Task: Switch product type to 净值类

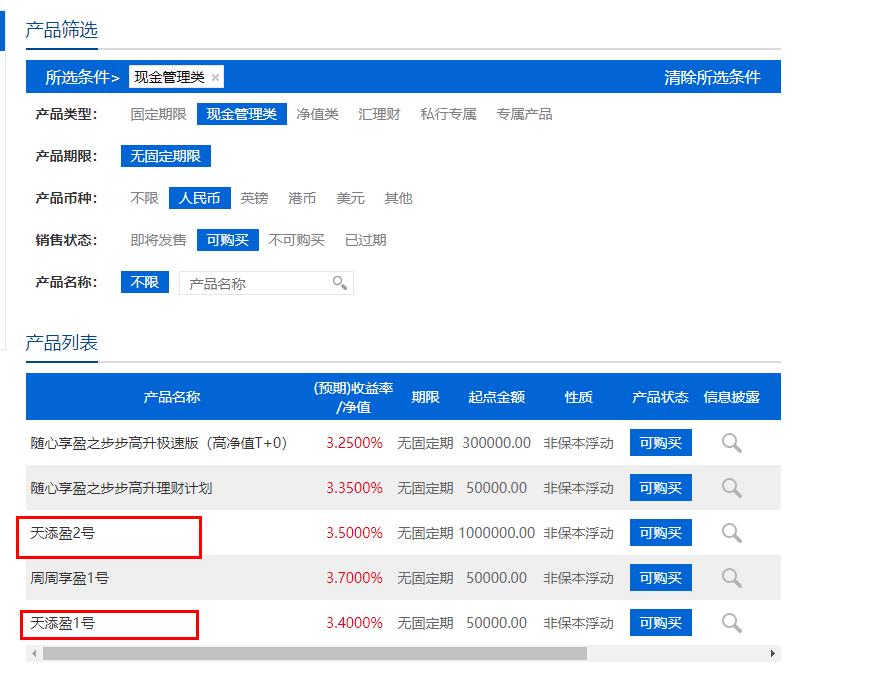Action: click(x=321, y=113)
